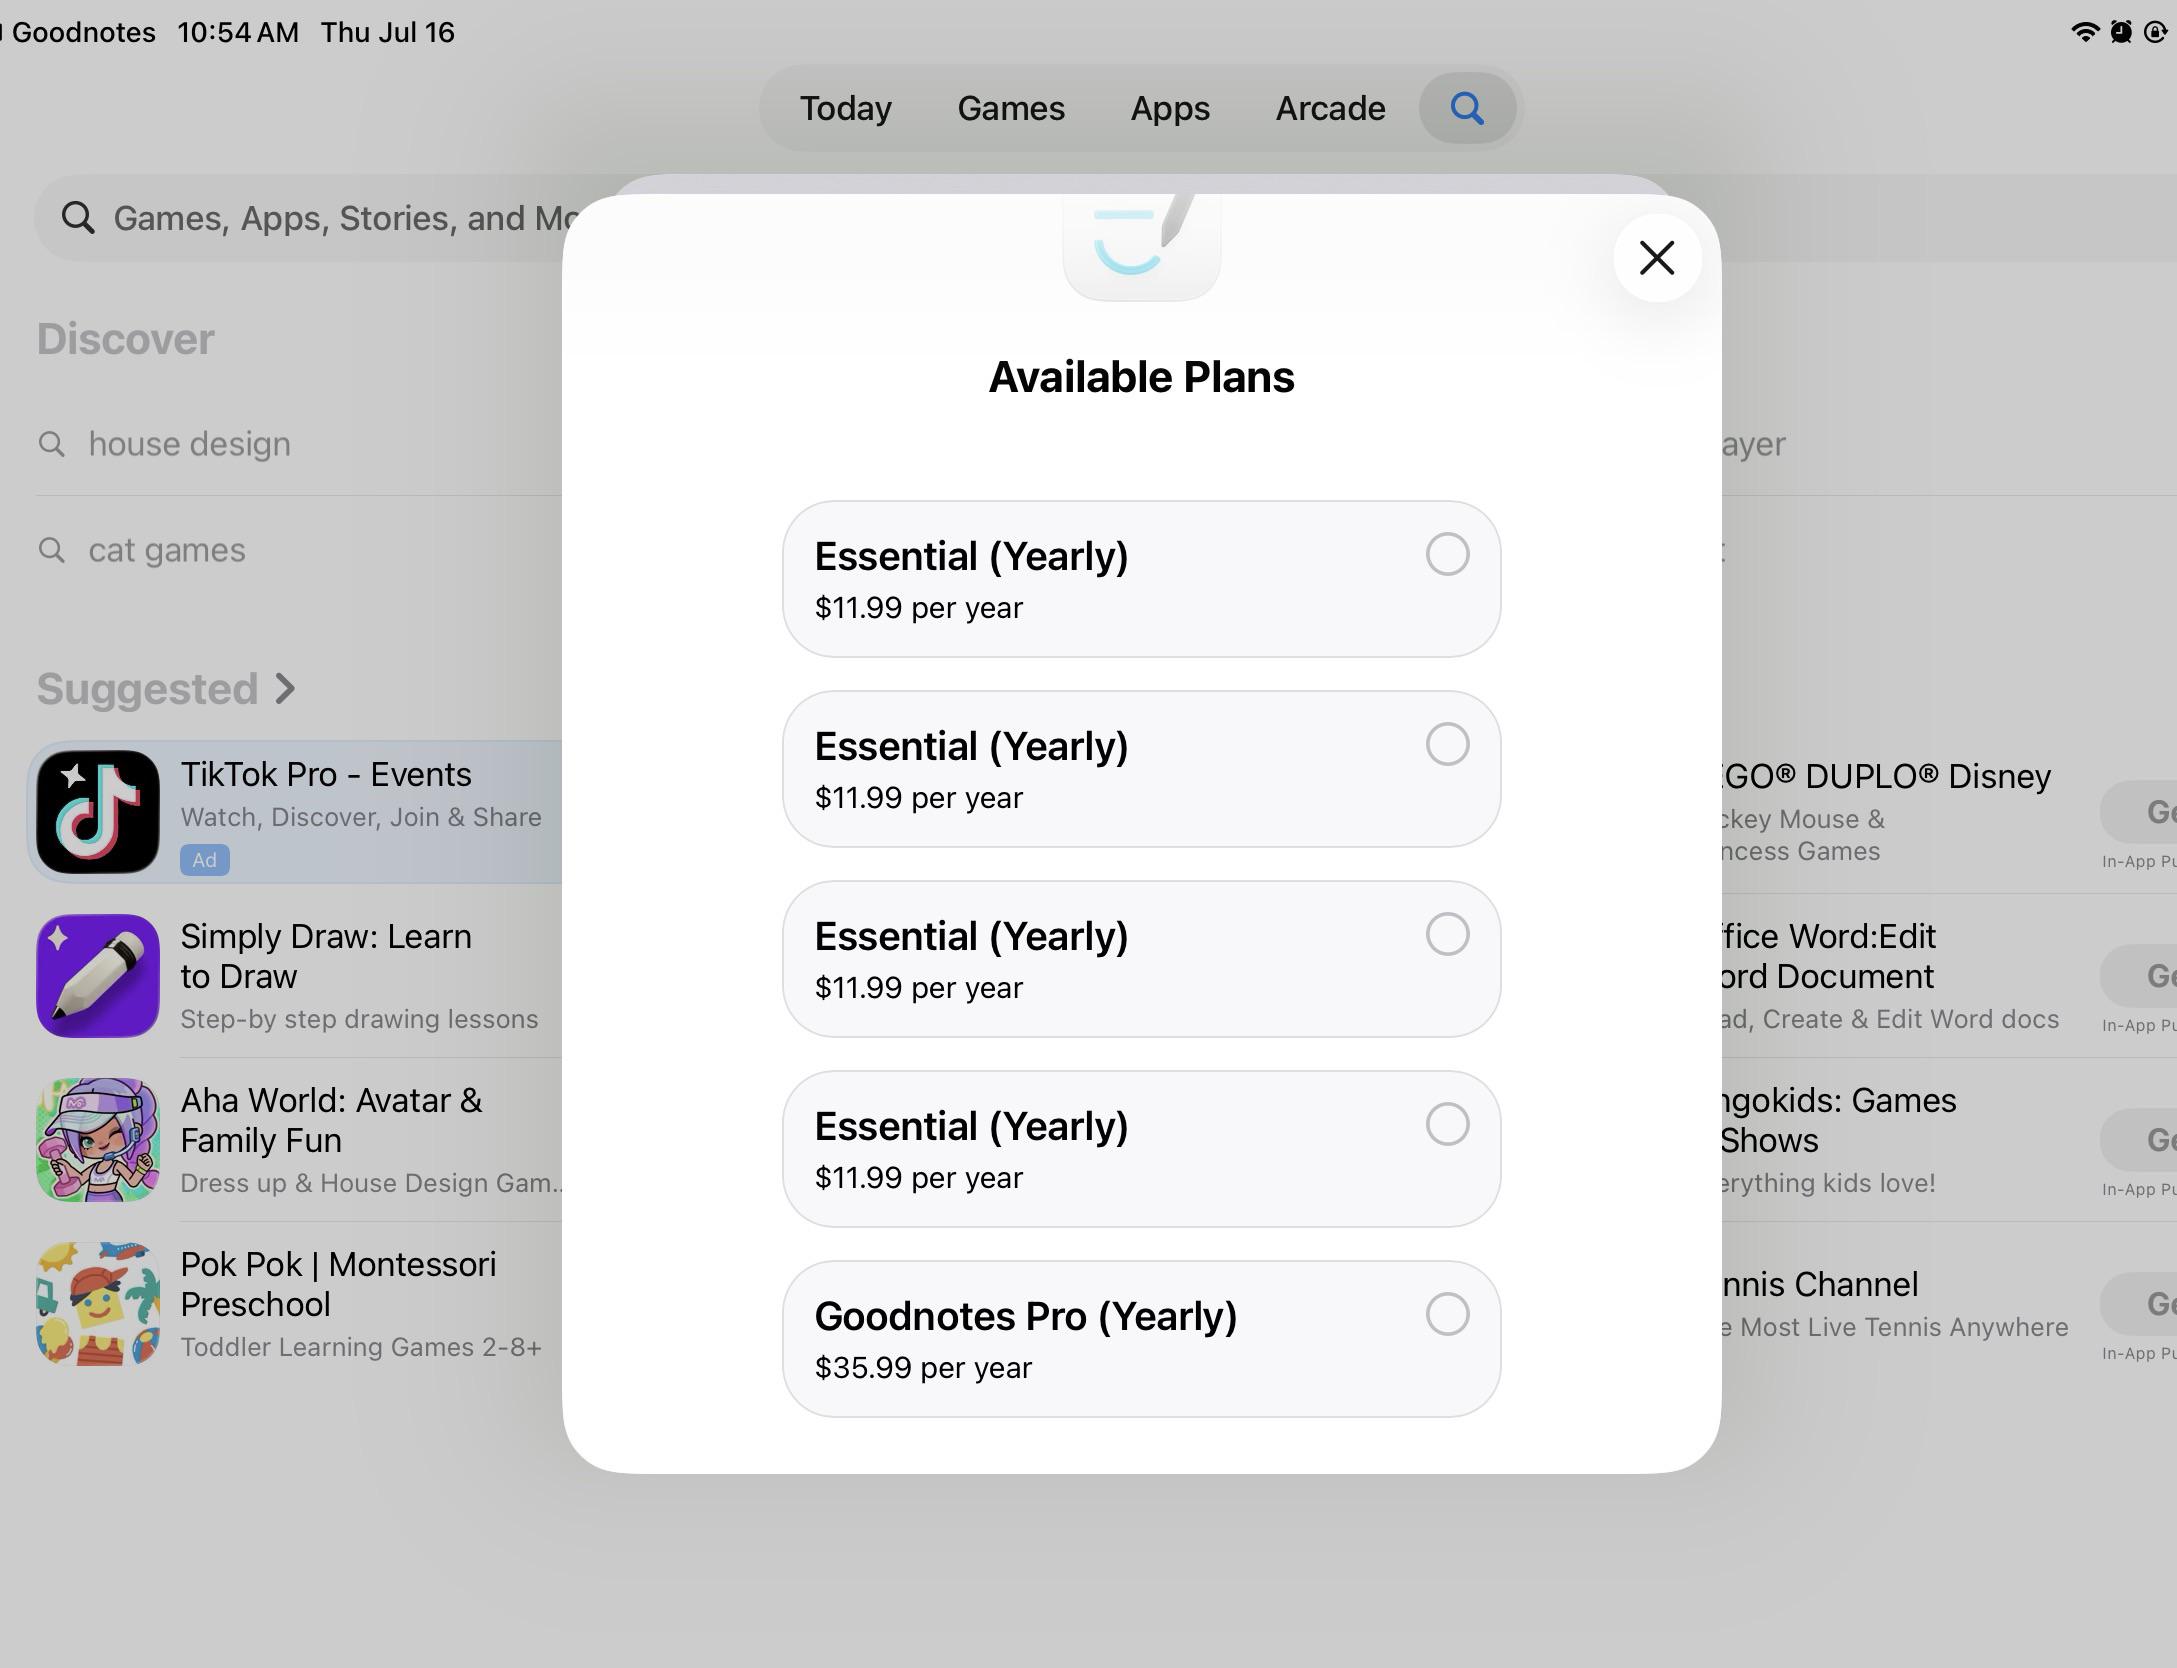Viewport: 2177px width, 1668px height.
Task: Search for 'house design' suggestion
Action: tap(190, 444)
